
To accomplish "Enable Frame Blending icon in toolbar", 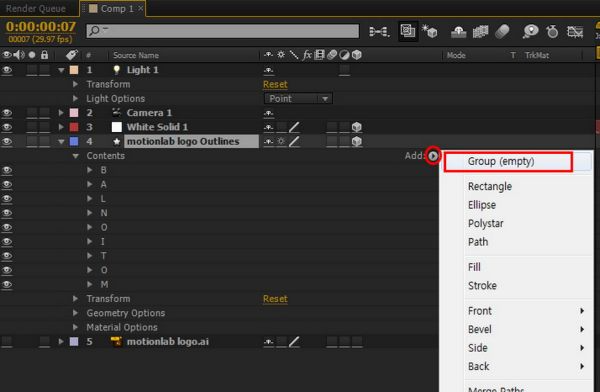I will (x=480, y=32).
